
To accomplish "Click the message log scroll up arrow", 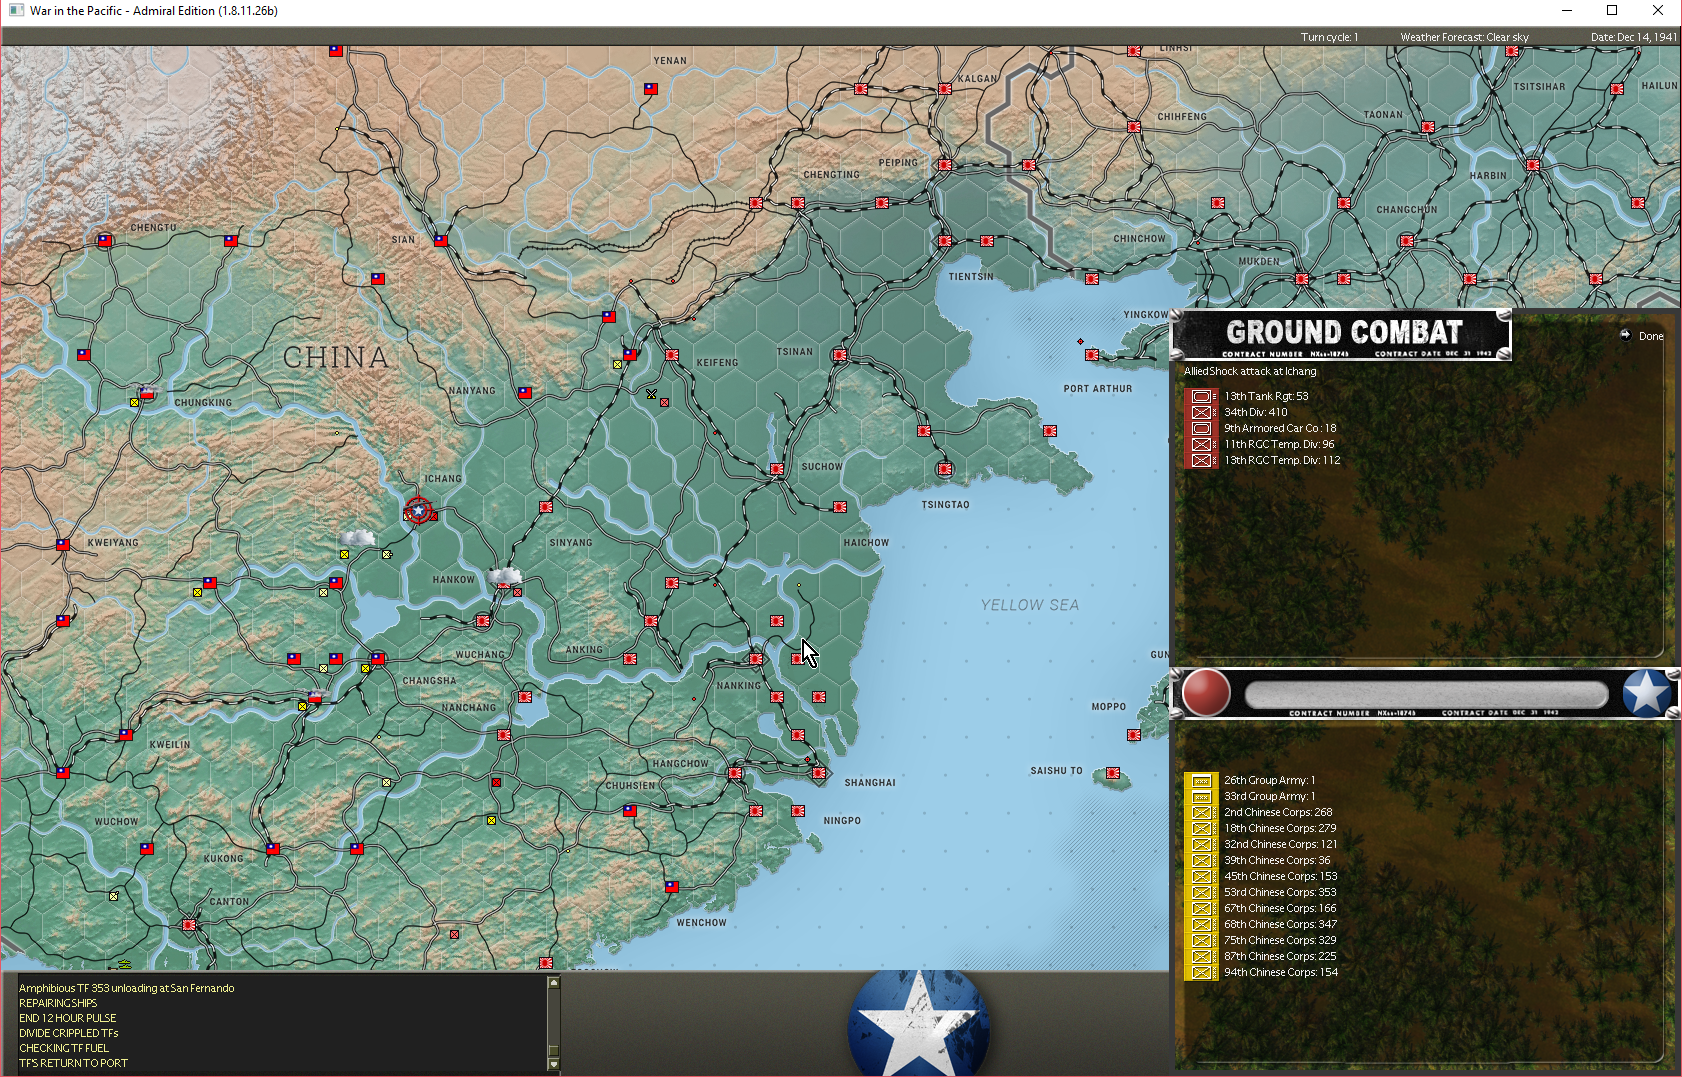I will point(553,982).
